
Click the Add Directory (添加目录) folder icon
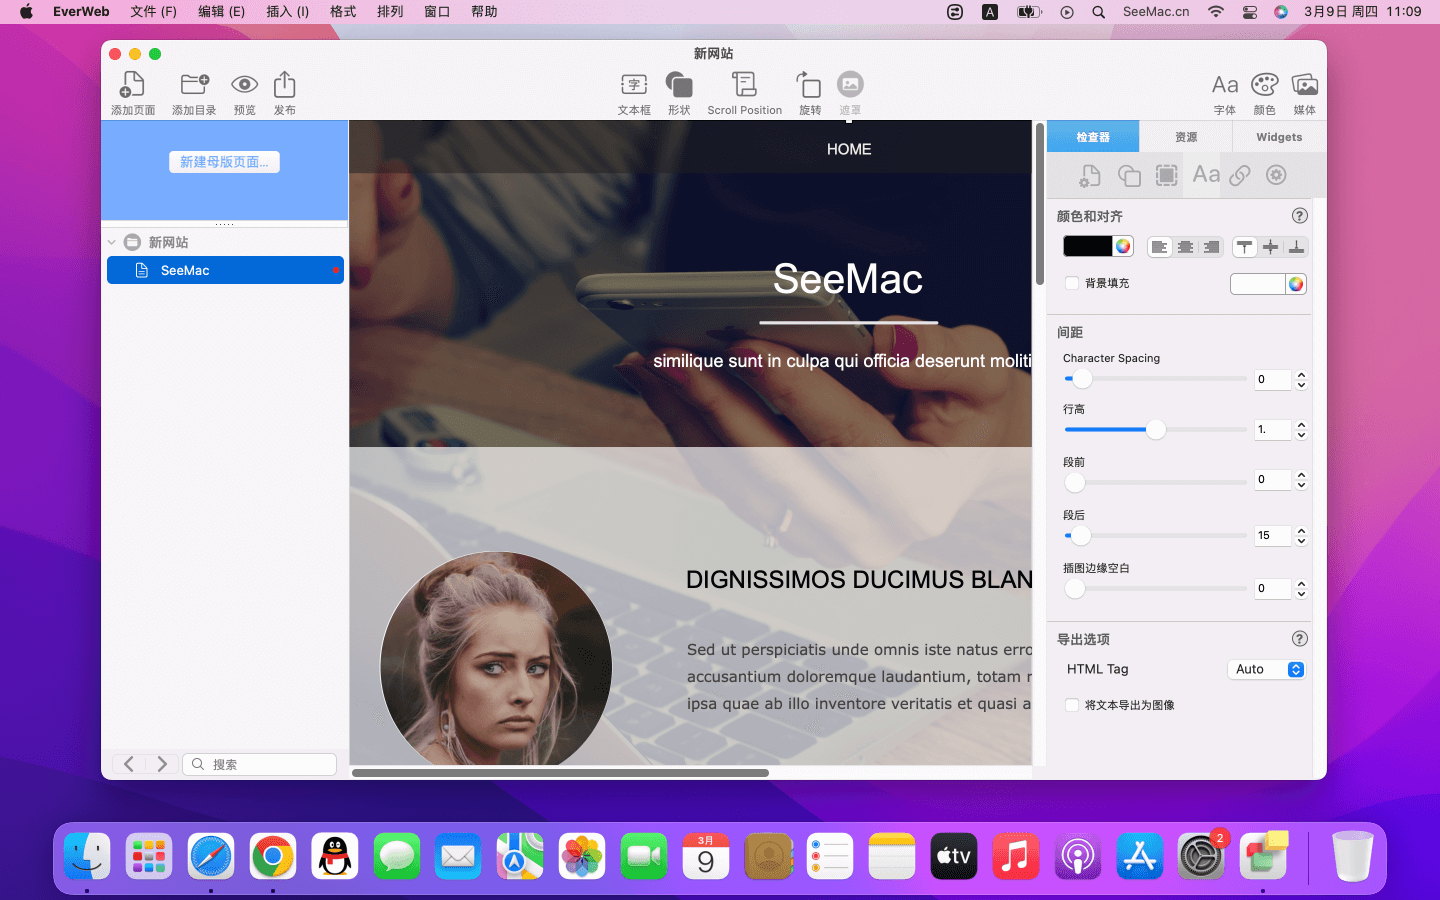(194, 86)
